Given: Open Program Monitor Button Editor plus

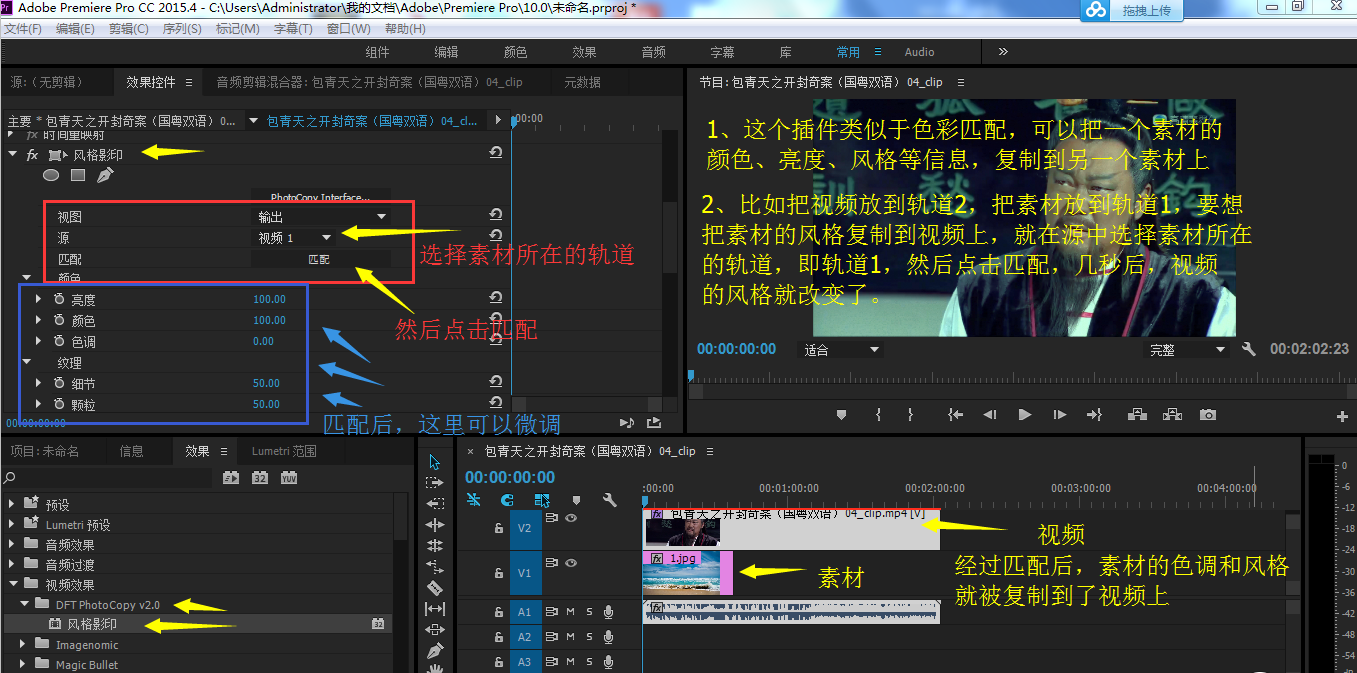Looking at the screenshot, I should (x=1342, y=416).
